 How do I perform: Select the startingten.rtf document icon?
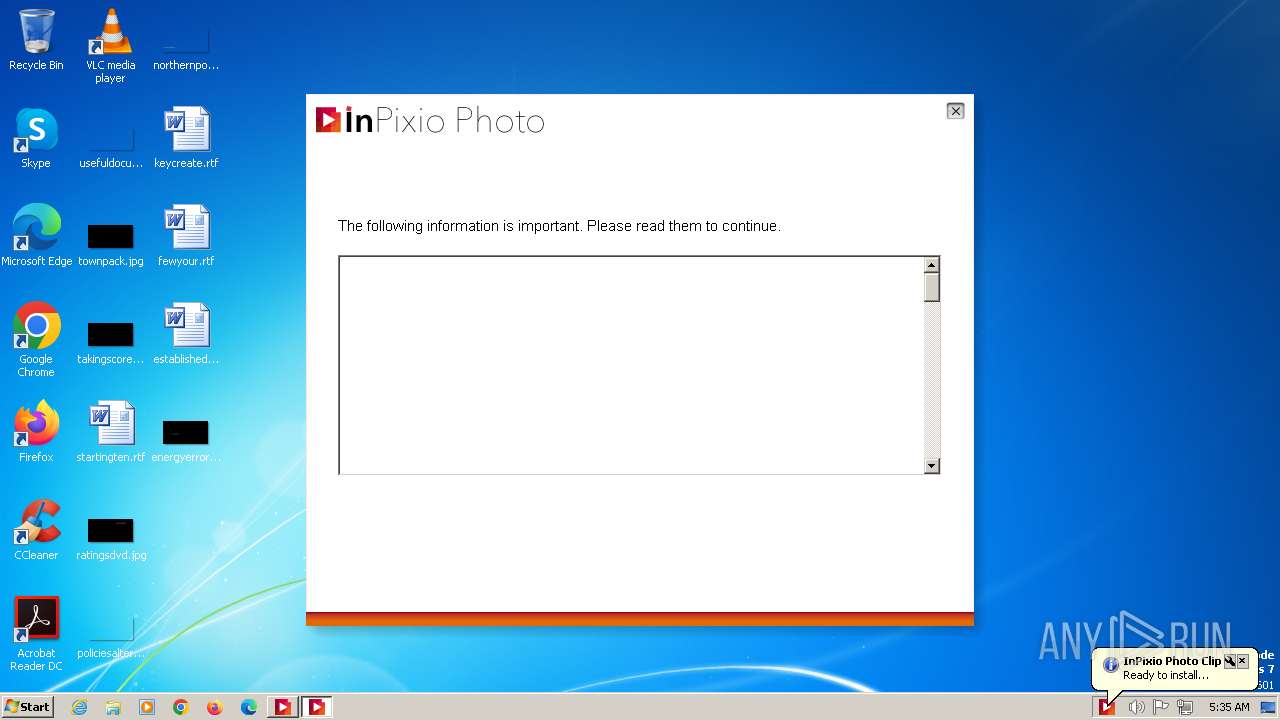click(x=110, y=432)
